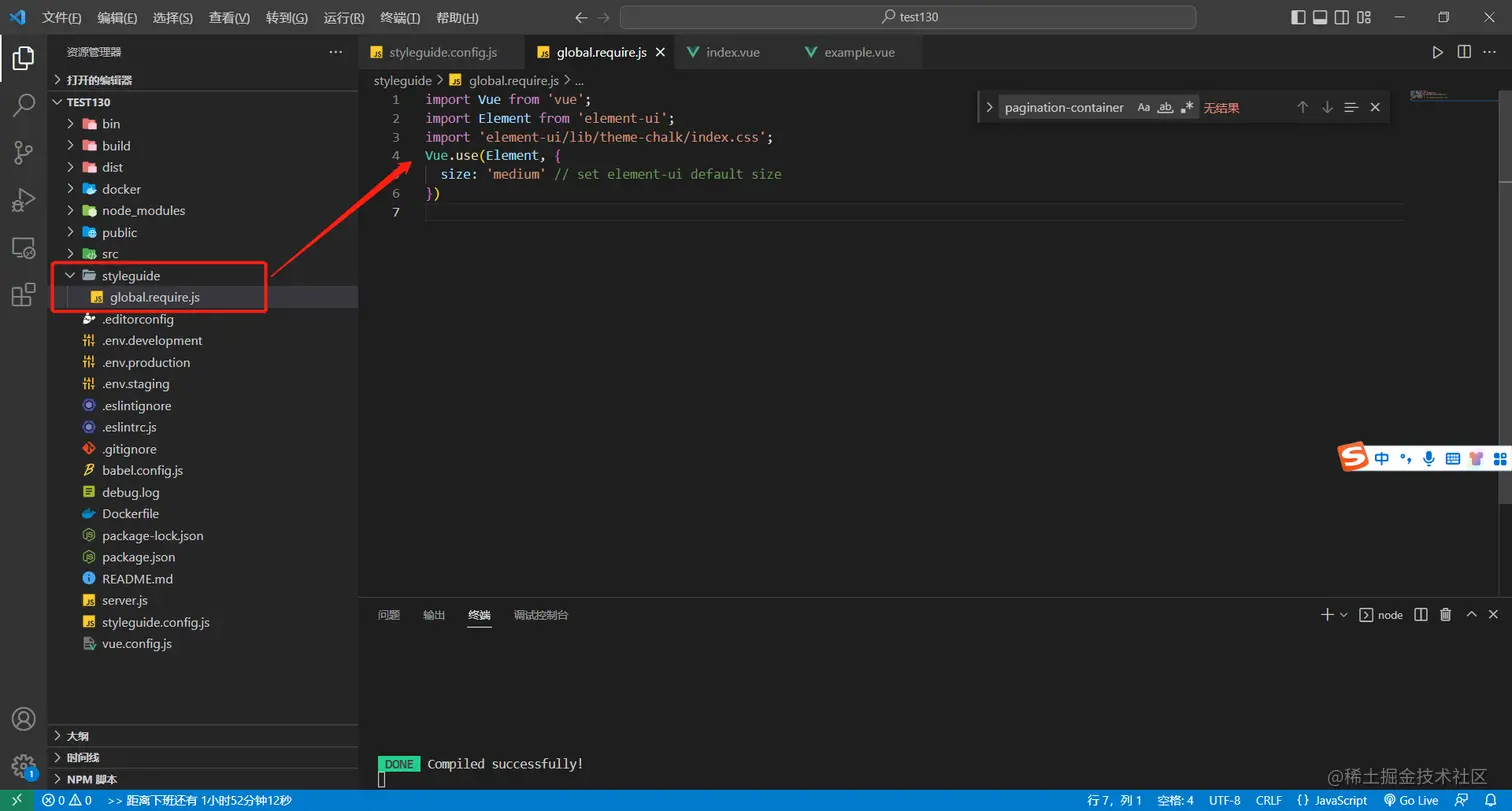Open the Remote Explorer view
1512x811 pixels.
coord(23,247)
